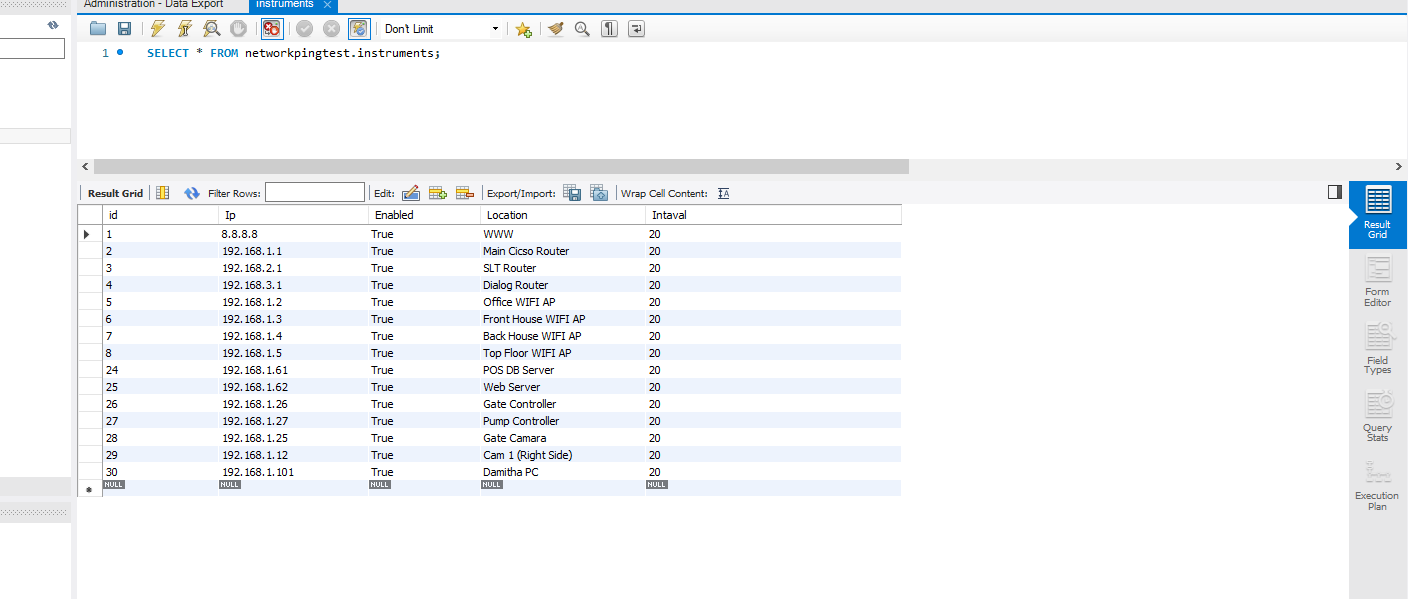Screen dimensions: 1408x599
Task: Toggle the results side panel visibility
Action: pyautogui.click(x=1334, y=192)
